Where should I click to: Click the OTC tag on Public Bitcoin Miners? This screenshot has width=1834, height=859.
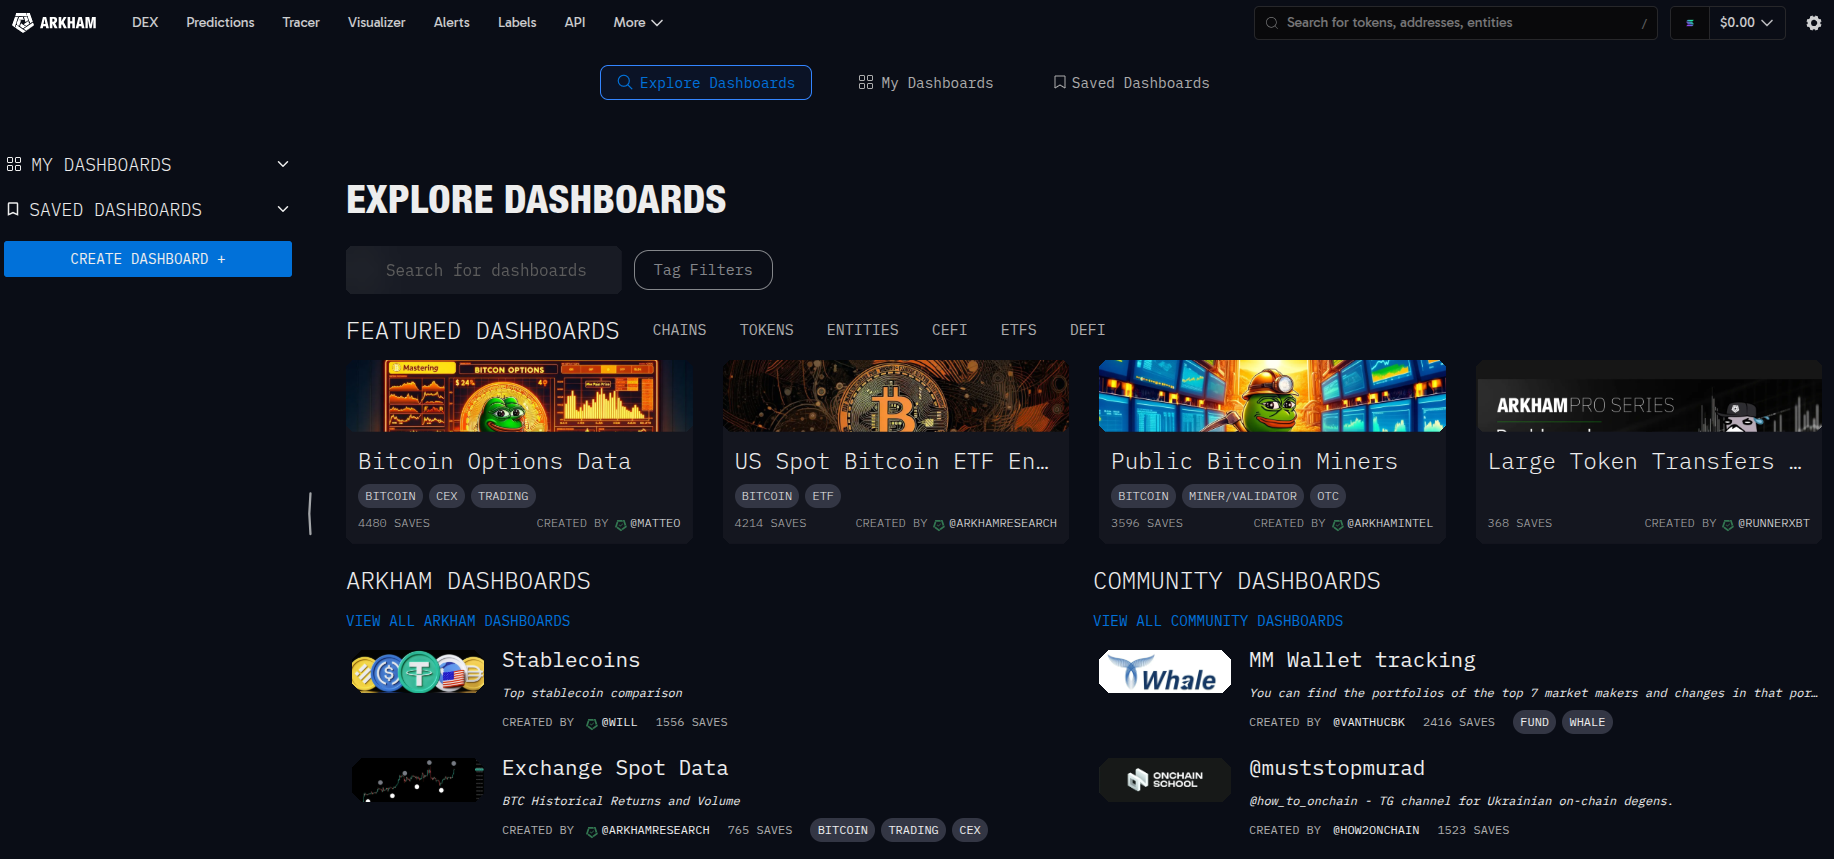coord(1328,496)
